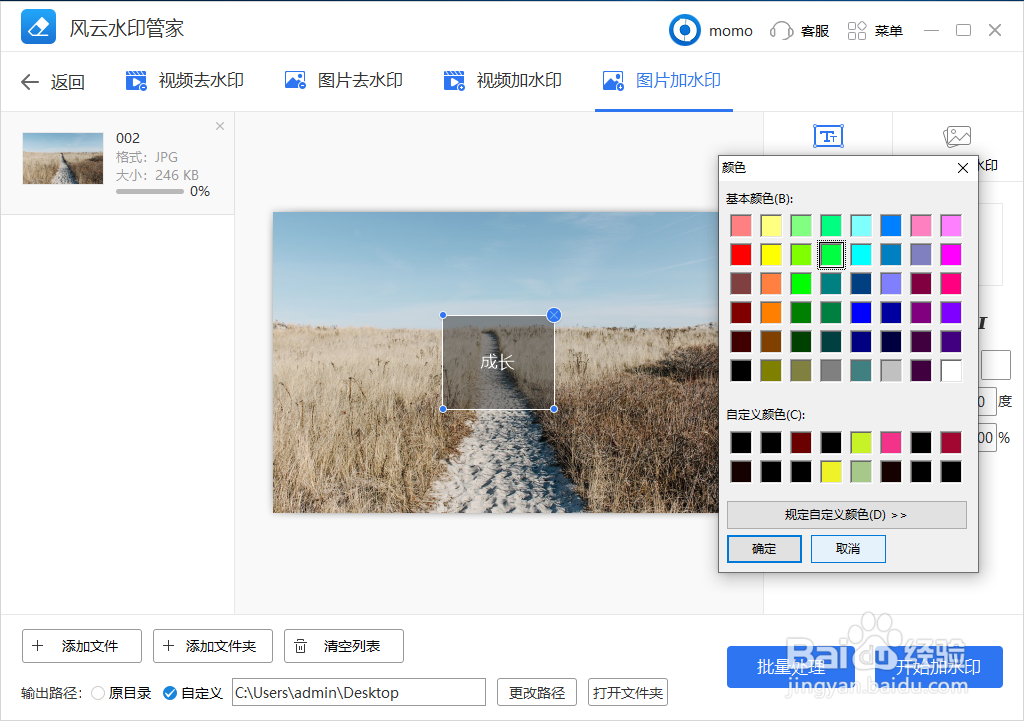Pick the pure yellow basic color
This screenshot has height=721, width=1024.
click(771, 255)
